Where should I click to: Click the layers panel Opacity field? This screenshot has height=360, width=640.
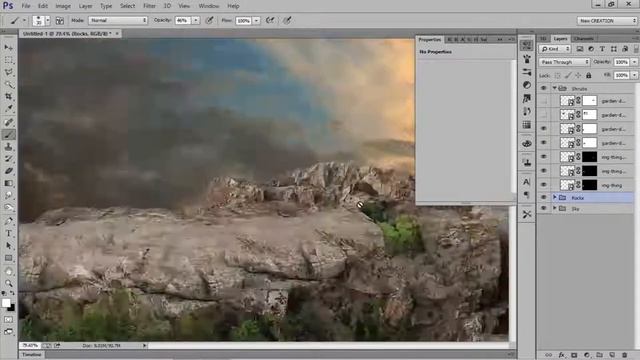coord(622,62)
